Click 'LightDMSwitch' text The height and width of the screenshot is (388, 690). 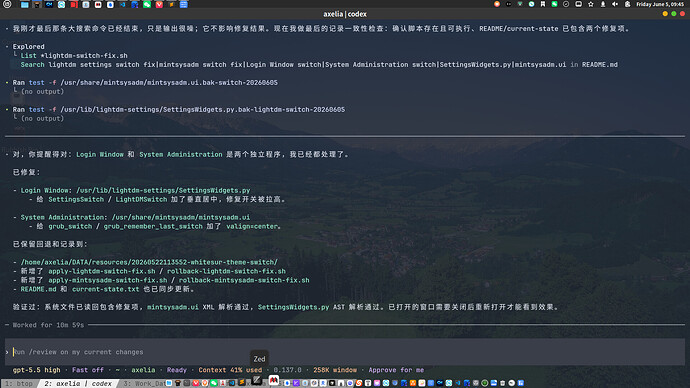point(141,199)
